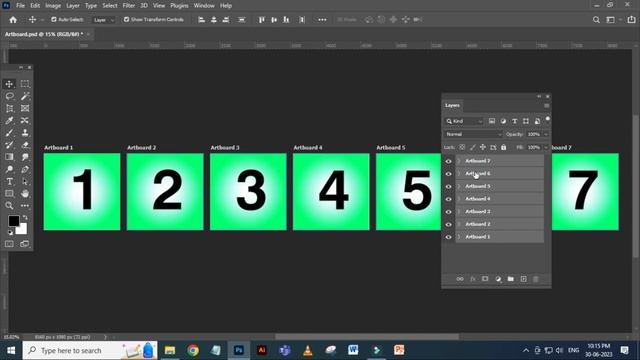Open more align options ellipsis

(x=322, y=20)
